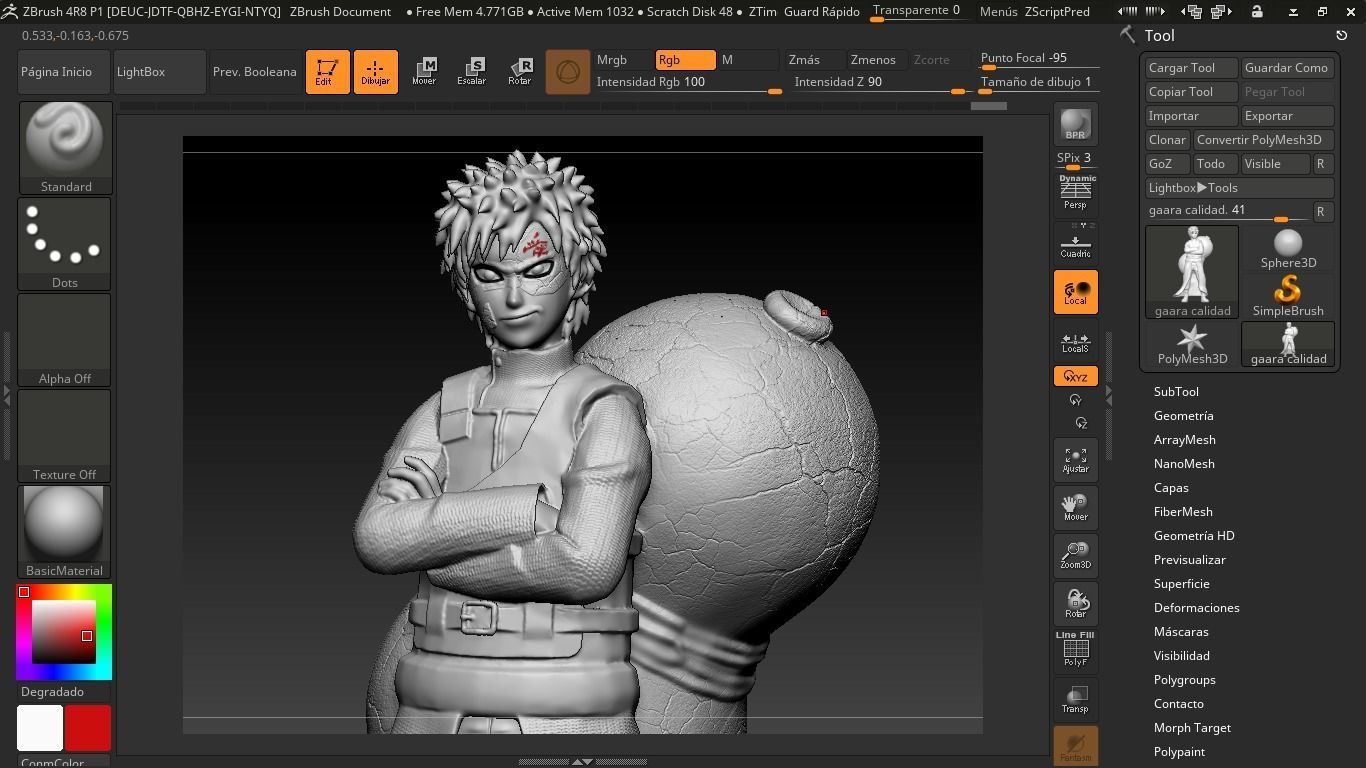Click the LocalS symmetry icon
The width and height of the screenshot is (1366, 768).
[1075, 341]
